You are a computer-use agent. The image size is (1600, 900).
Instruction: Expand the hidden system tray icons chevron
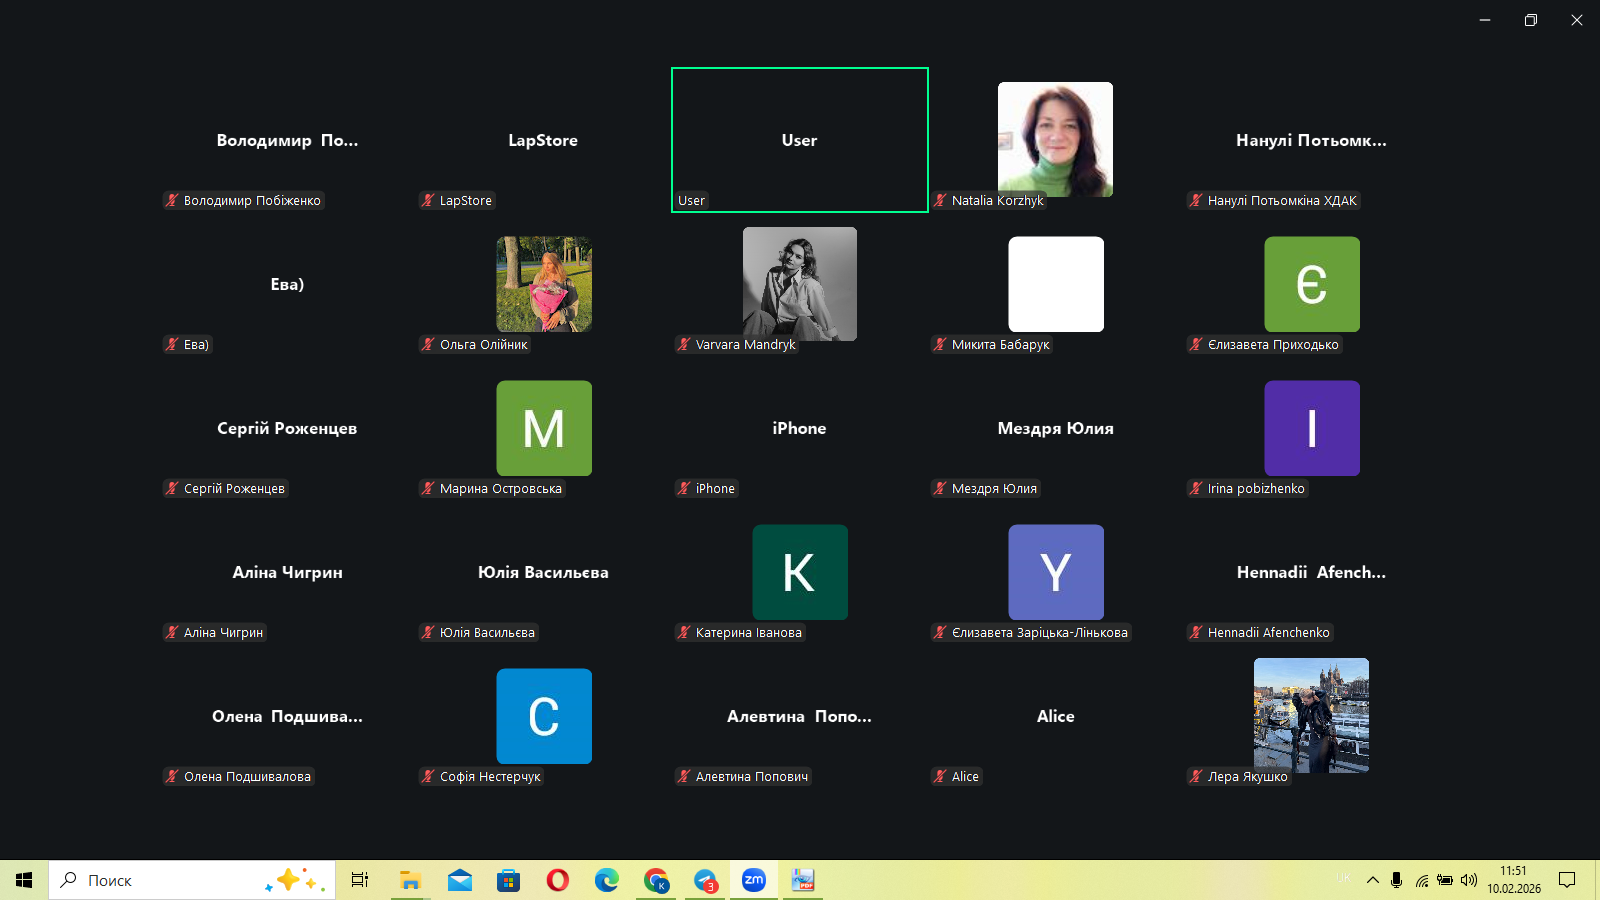coord(1372,880)
